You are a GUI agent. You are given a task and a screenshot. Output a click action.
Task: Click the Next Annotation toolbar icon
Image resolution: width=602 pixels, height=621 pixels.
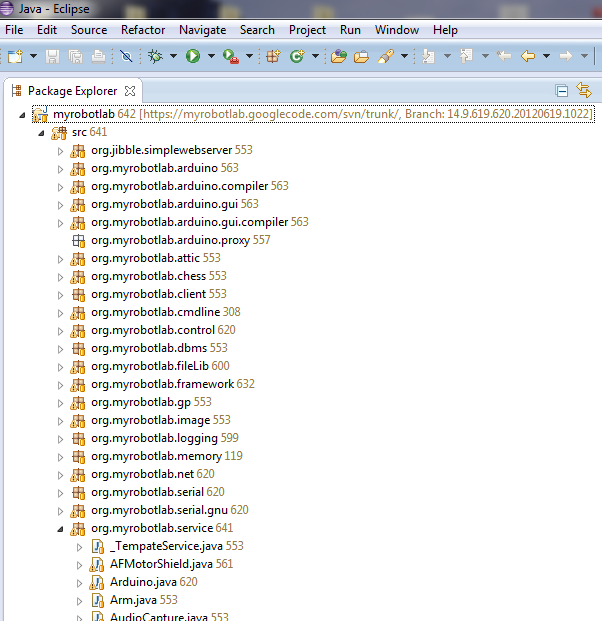click(428, 56)
